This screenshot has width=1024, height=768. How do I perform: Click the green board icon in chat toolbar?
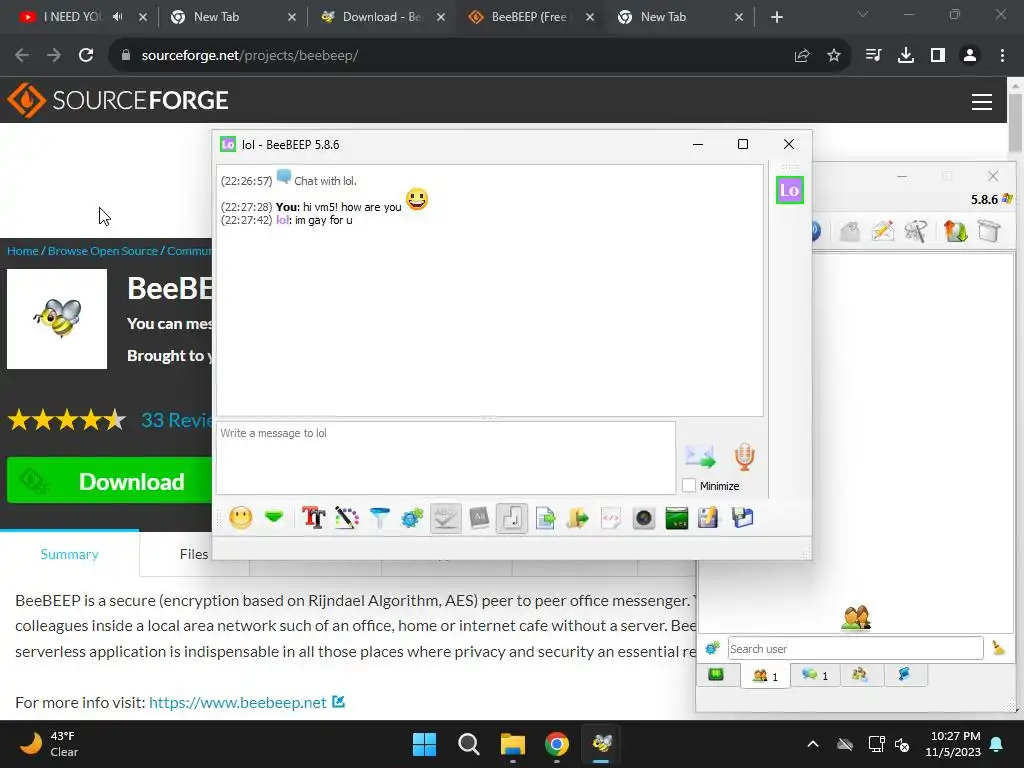click(677, 519)
